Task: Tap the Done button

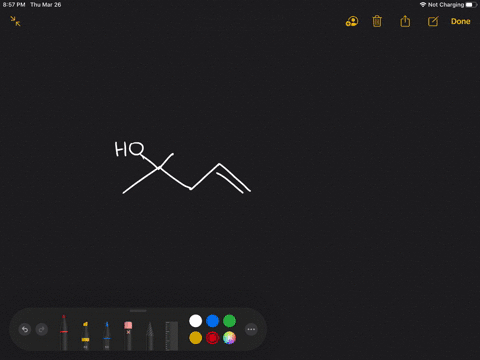Action: click(461, 21)
